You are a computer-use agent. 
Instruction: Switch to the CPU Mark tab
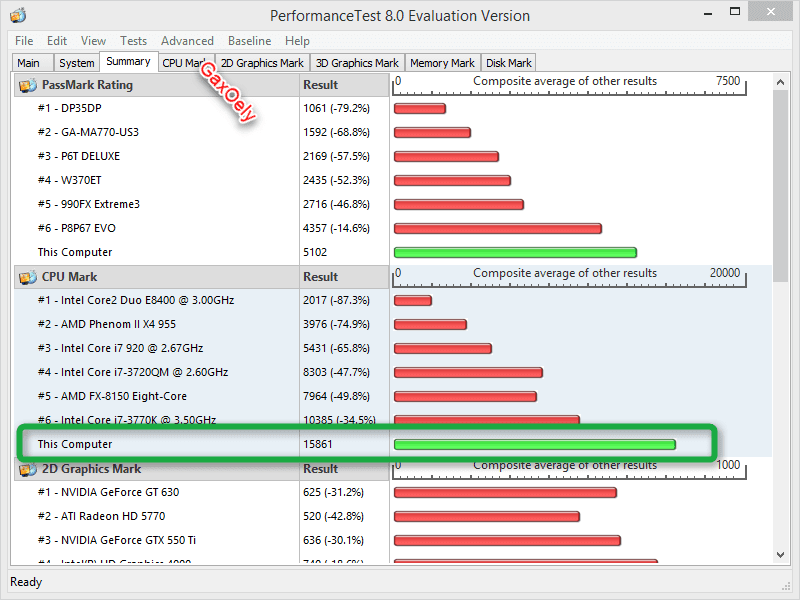coord(186,63)
